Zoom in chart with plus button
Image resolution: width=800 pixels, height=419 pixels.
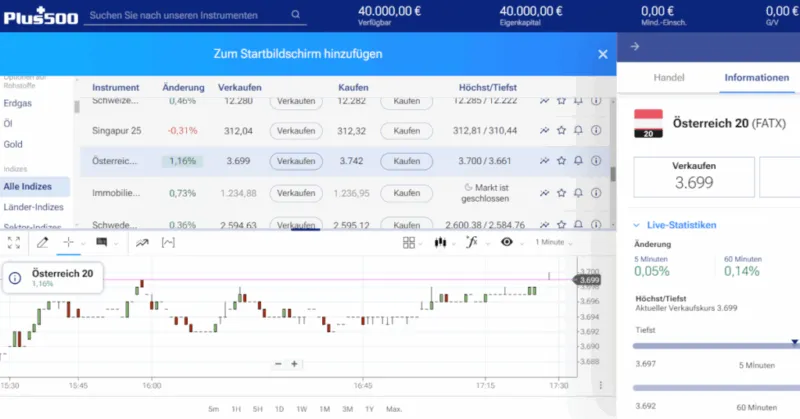[294, 364]
